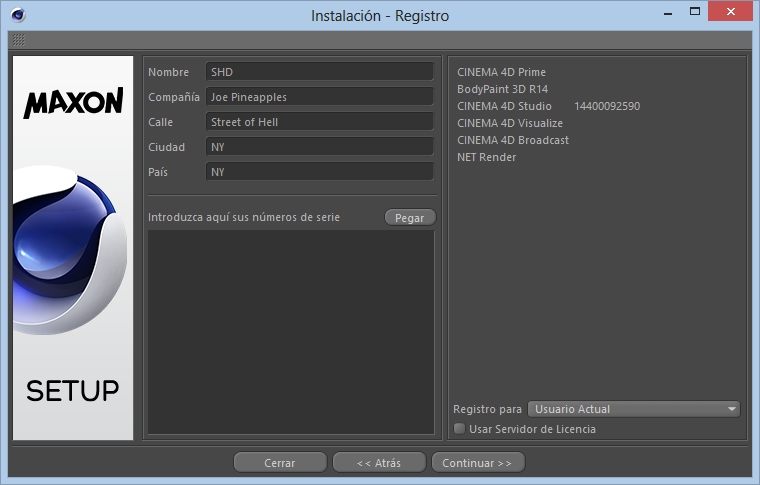
Task: Minimize the Instalación window
Action: pos(668,12)
